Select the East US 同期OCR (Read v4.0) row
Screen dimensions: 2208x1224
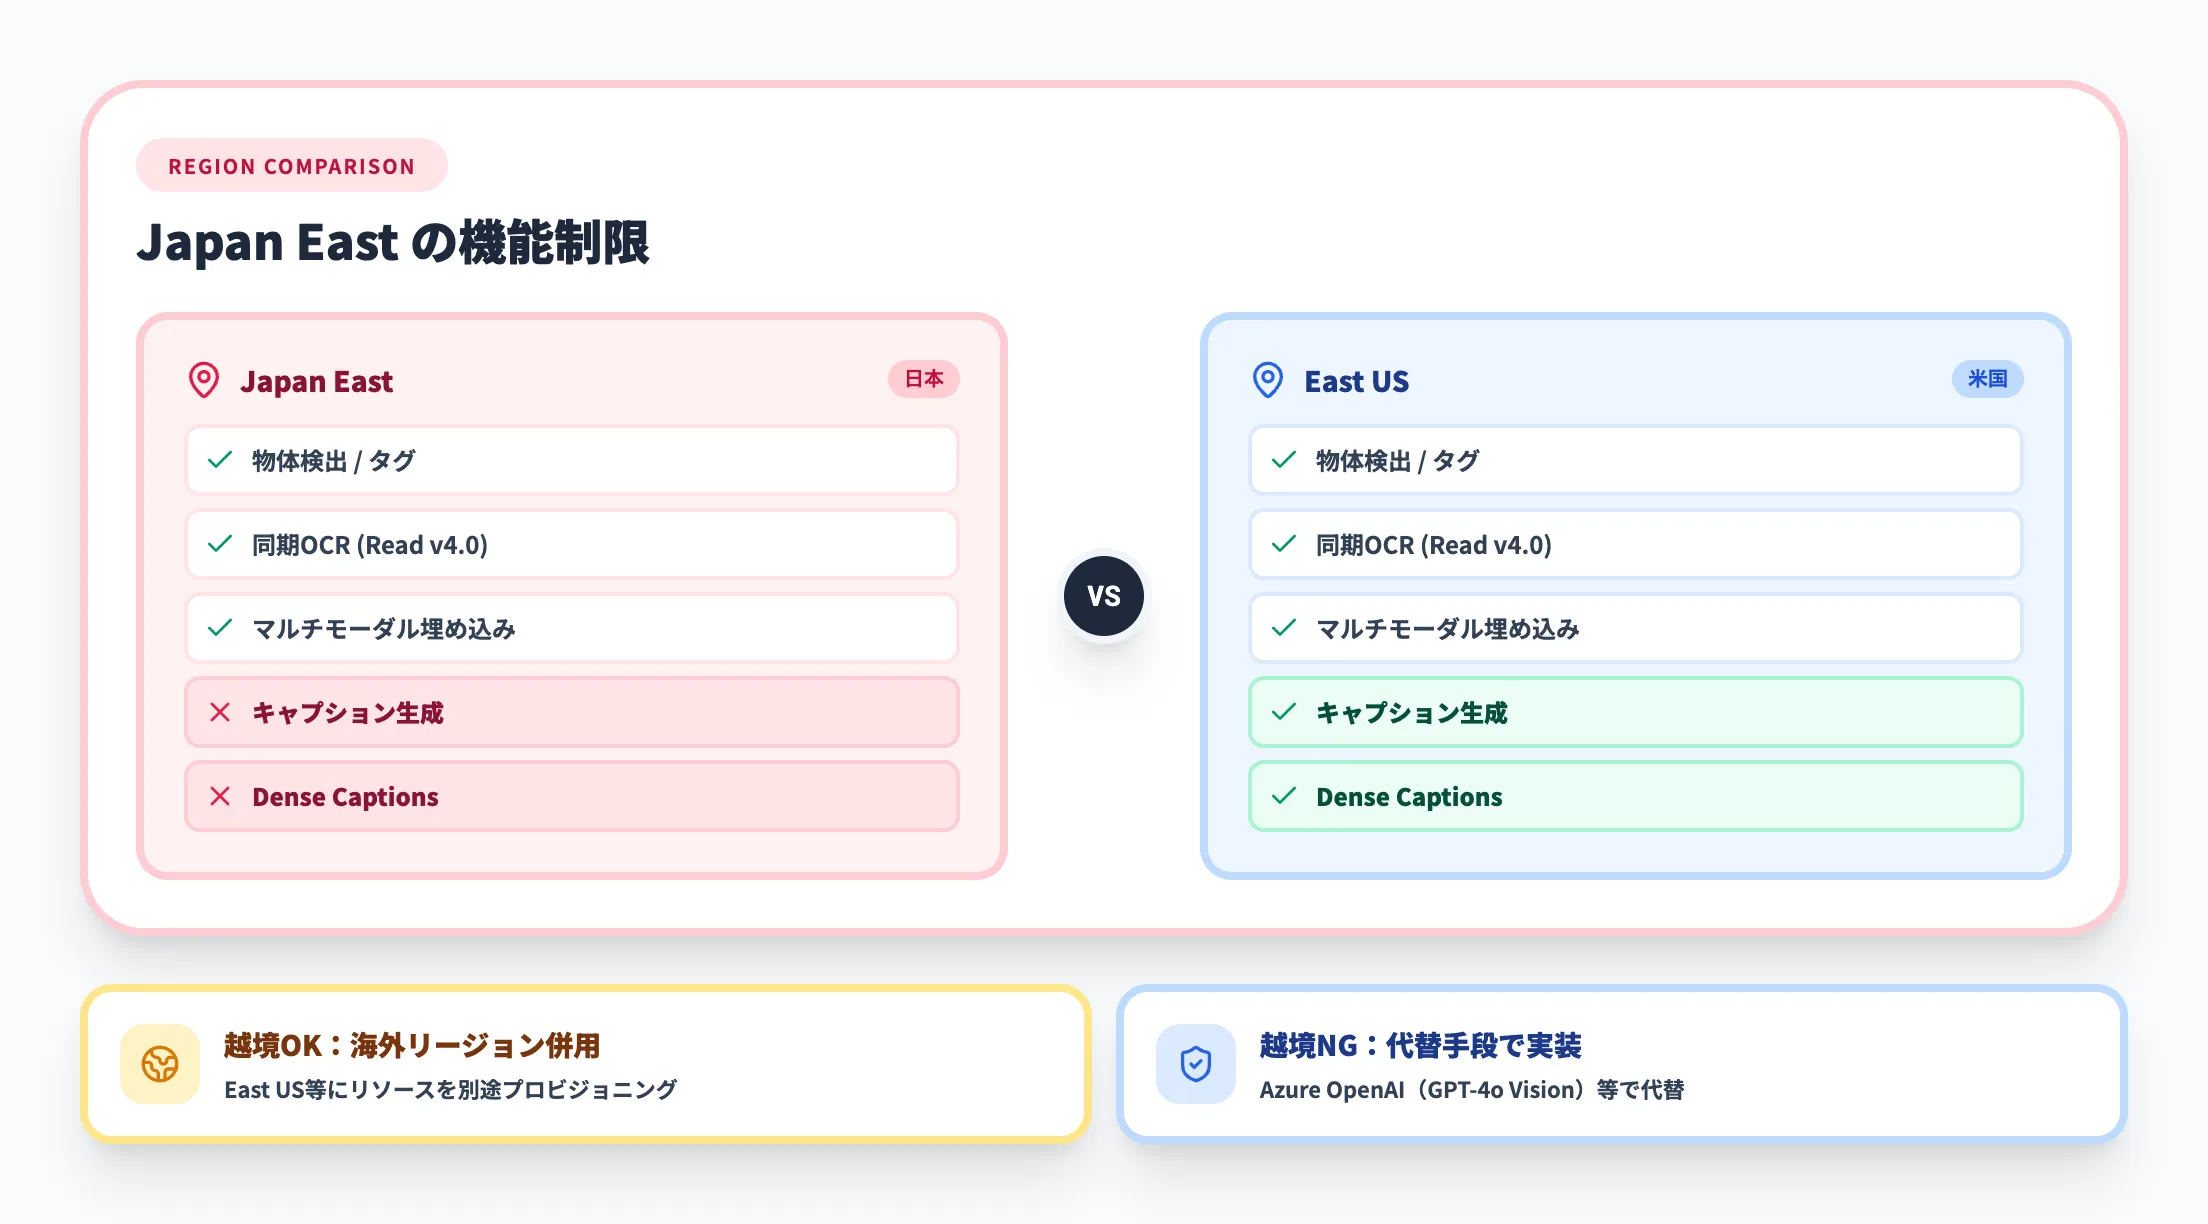1635,545
